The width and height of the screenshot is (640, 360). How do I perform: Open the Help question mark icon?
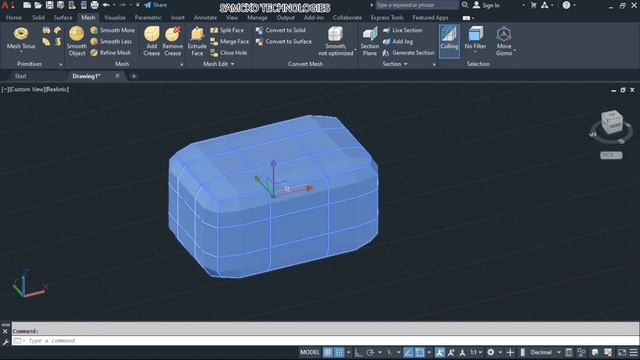point(566,5)
